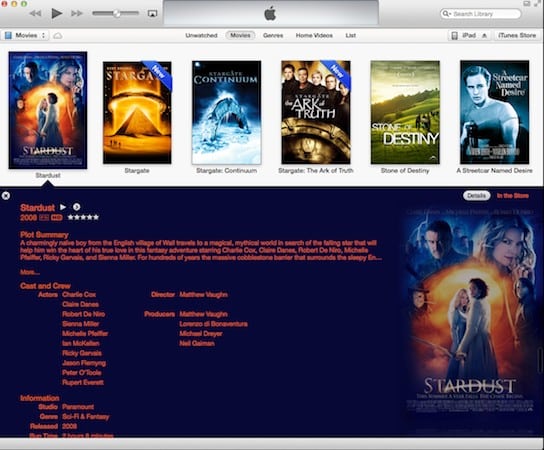Viewport: 544px width, 450px height.
Task: Click director name Matthew Vaughn
Action: 204,295
